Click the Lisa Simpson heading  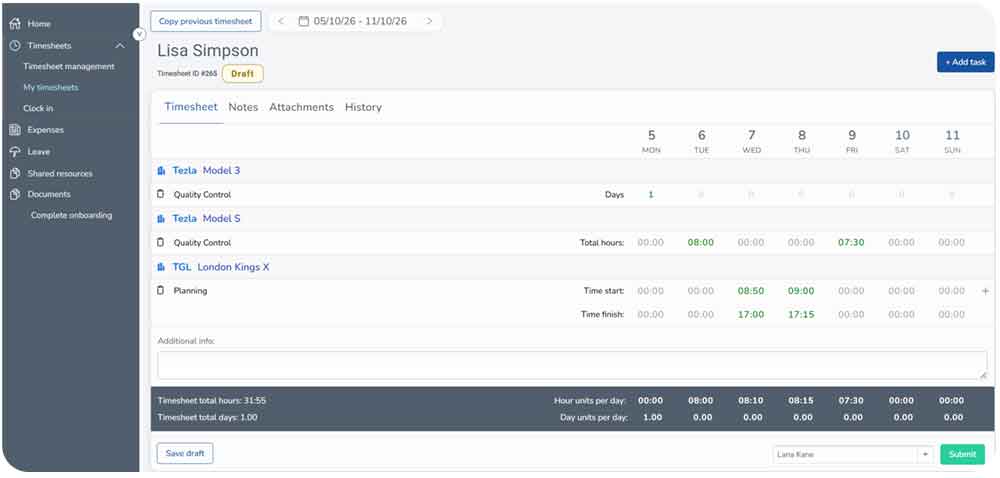[x=208, y=51]
